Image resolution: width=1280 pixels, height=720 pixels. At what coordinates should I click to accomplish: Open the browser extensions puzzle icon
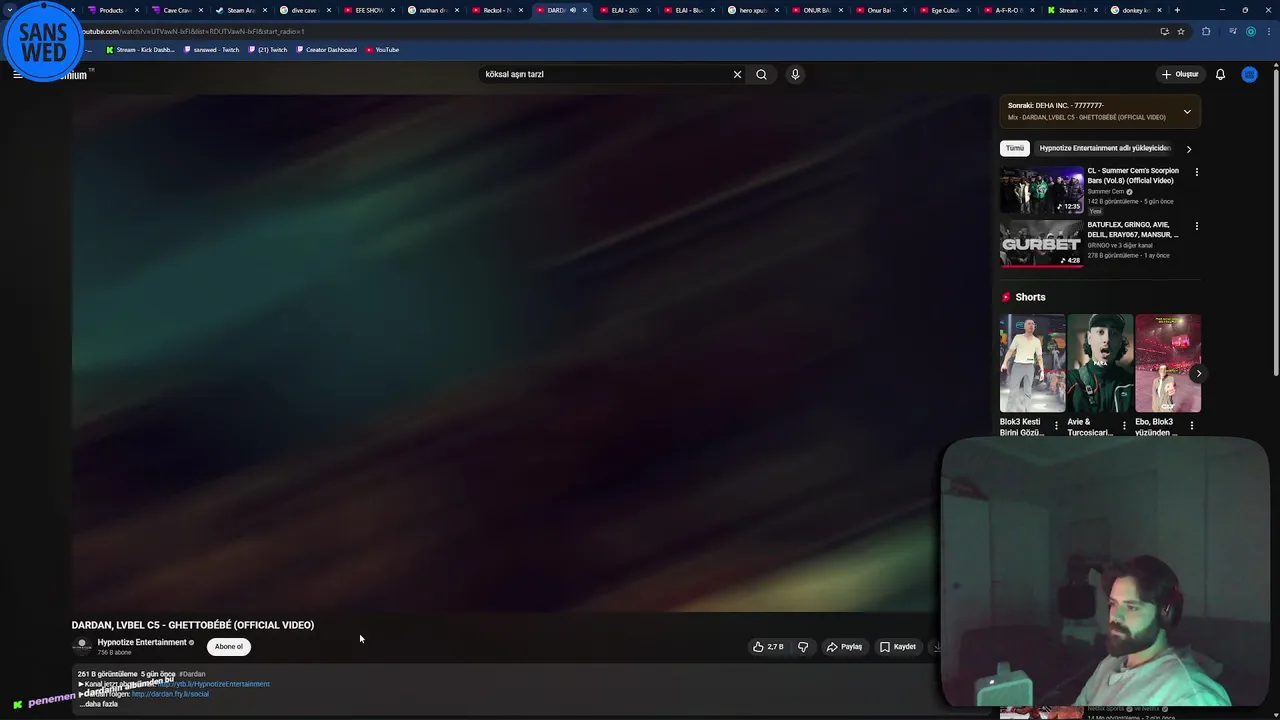click(1205, 31)
